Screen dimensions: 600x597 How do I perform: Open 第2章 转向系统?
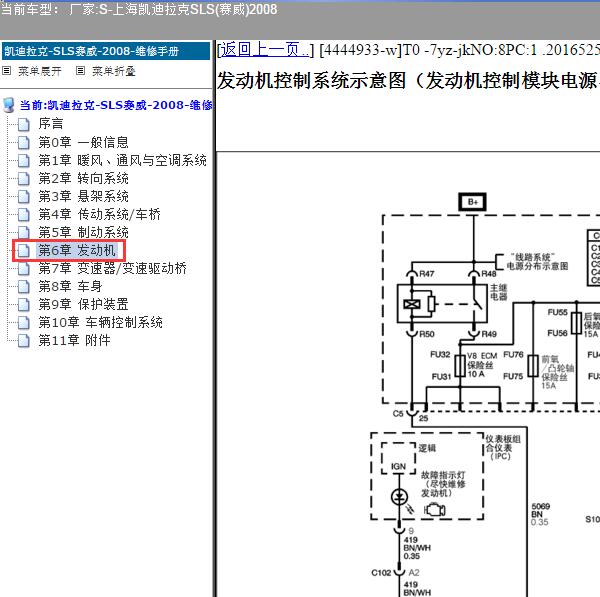point(83,178)
